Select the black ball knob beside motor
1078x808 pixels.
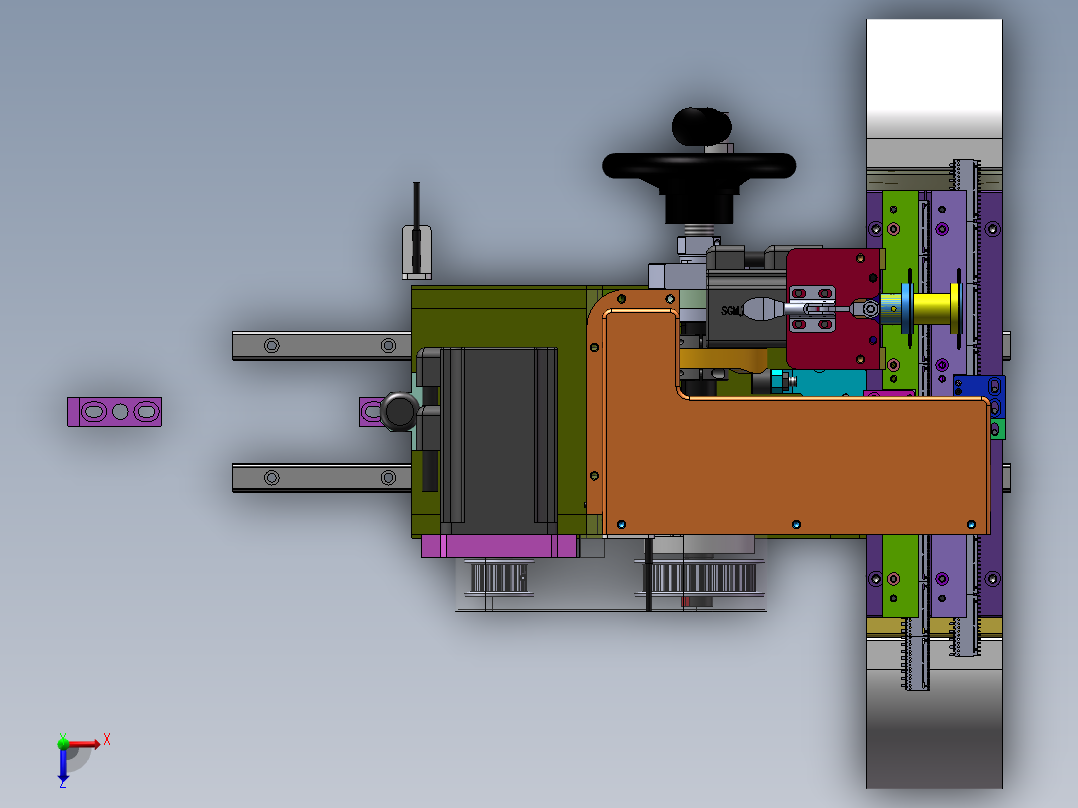point(399,411)
